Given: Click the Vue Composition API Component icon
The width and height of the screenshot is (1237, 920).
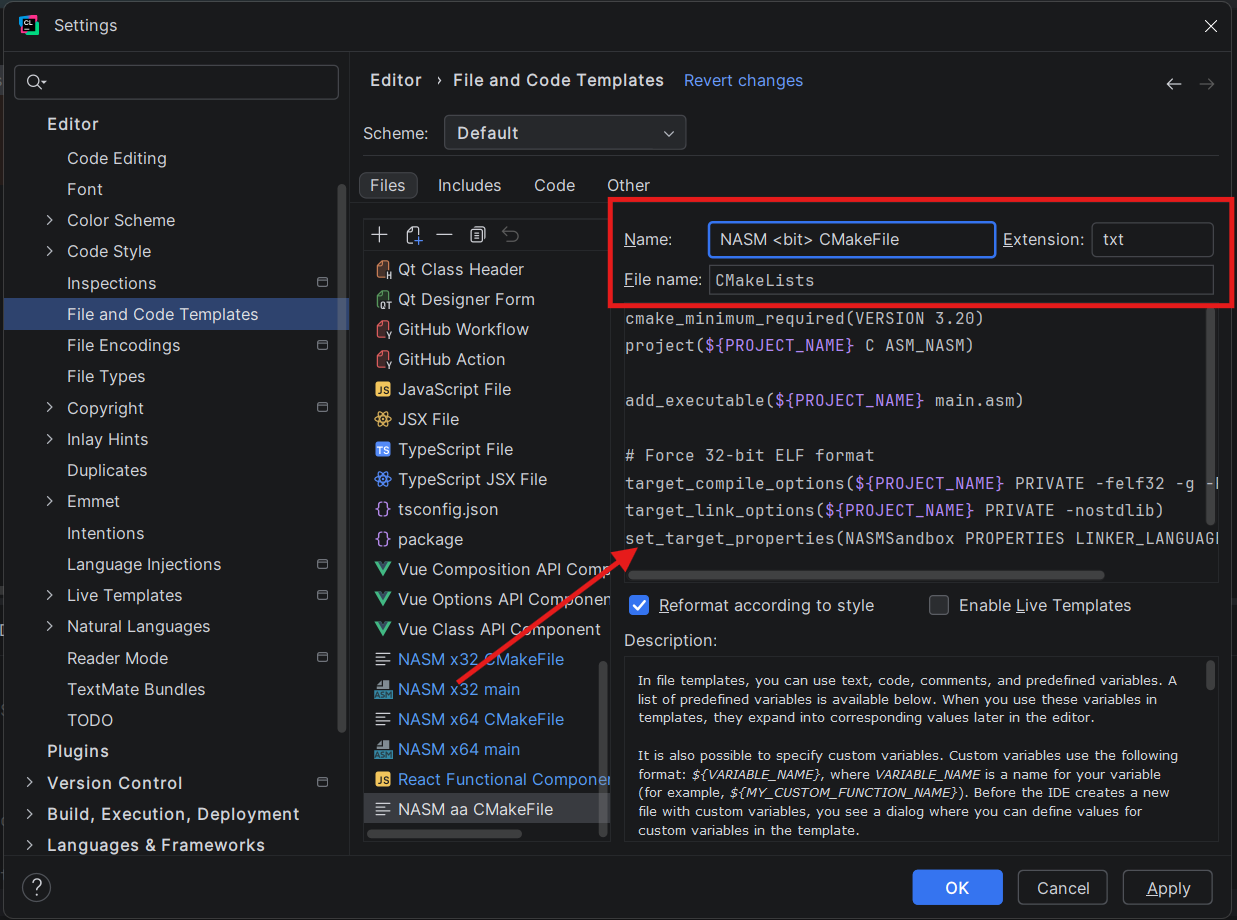Looking at the screenshot, I should (x=383, y=569).
